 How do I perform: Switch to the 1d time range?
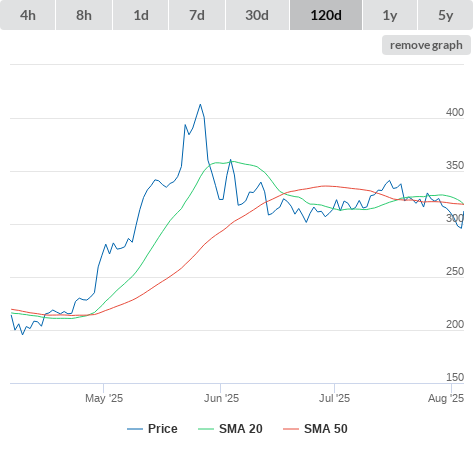click(x=141, y=15)
